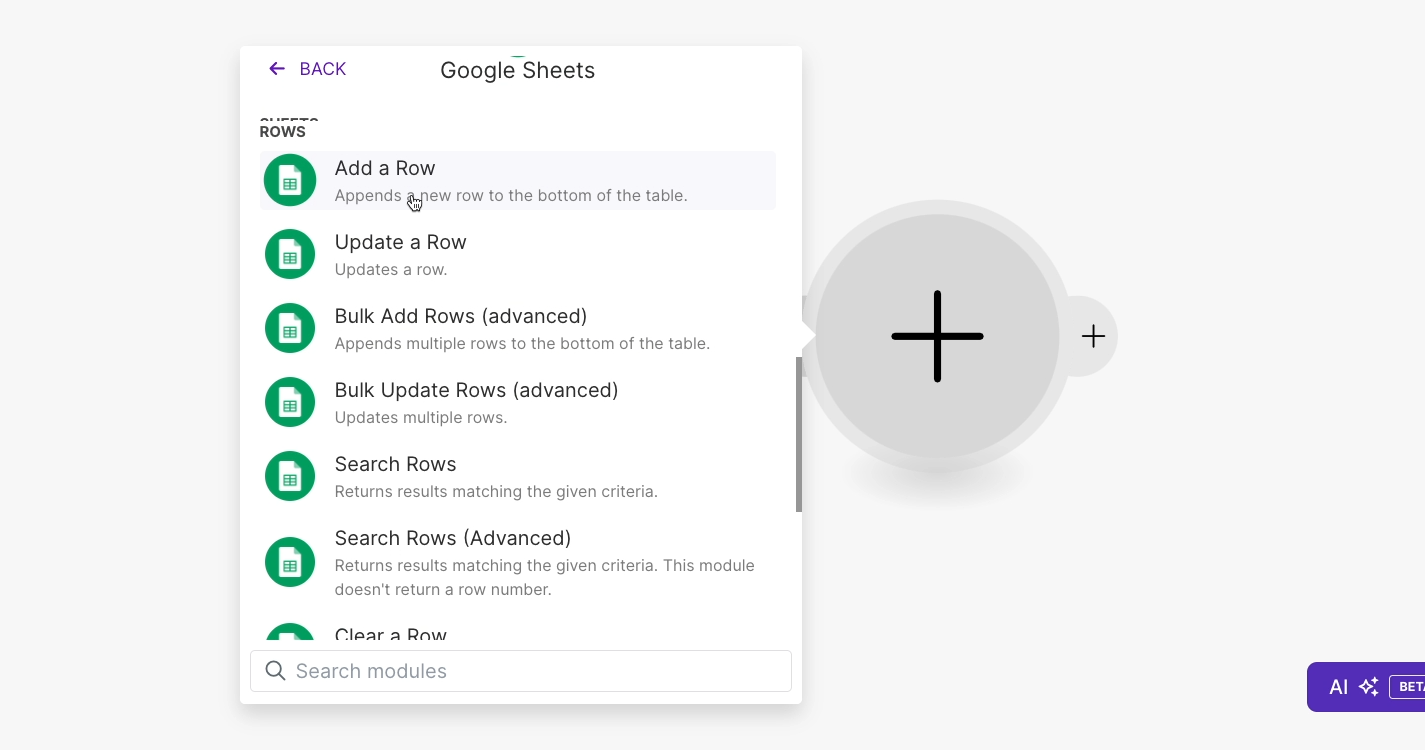
Task: Go BACK to the apps list
Action: pyautogui.click(x=307, y=69)
